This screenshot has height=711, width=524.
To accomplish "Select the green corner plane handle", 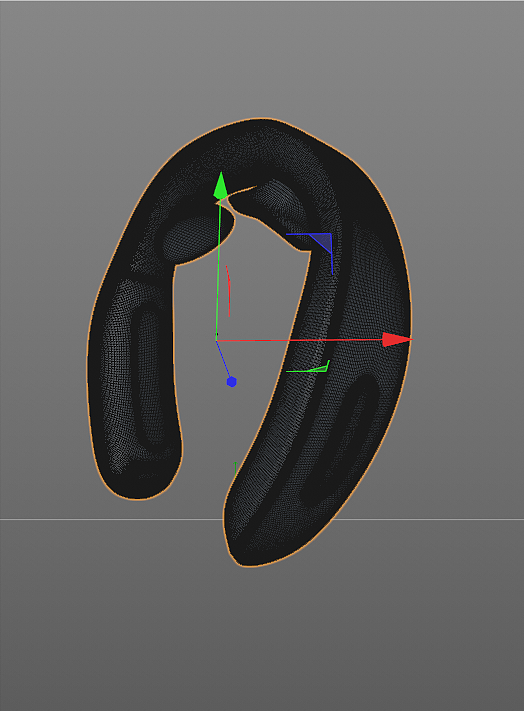I will pyautogui.click(x=319, y=368).
